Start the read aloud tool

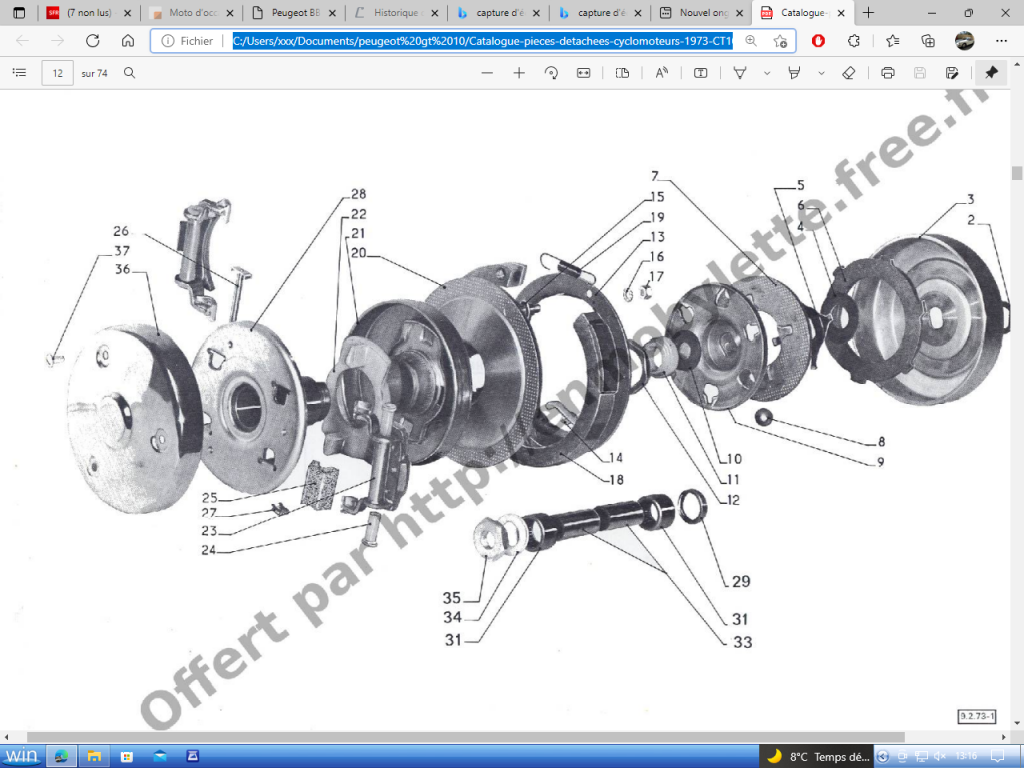coord(661,73)
